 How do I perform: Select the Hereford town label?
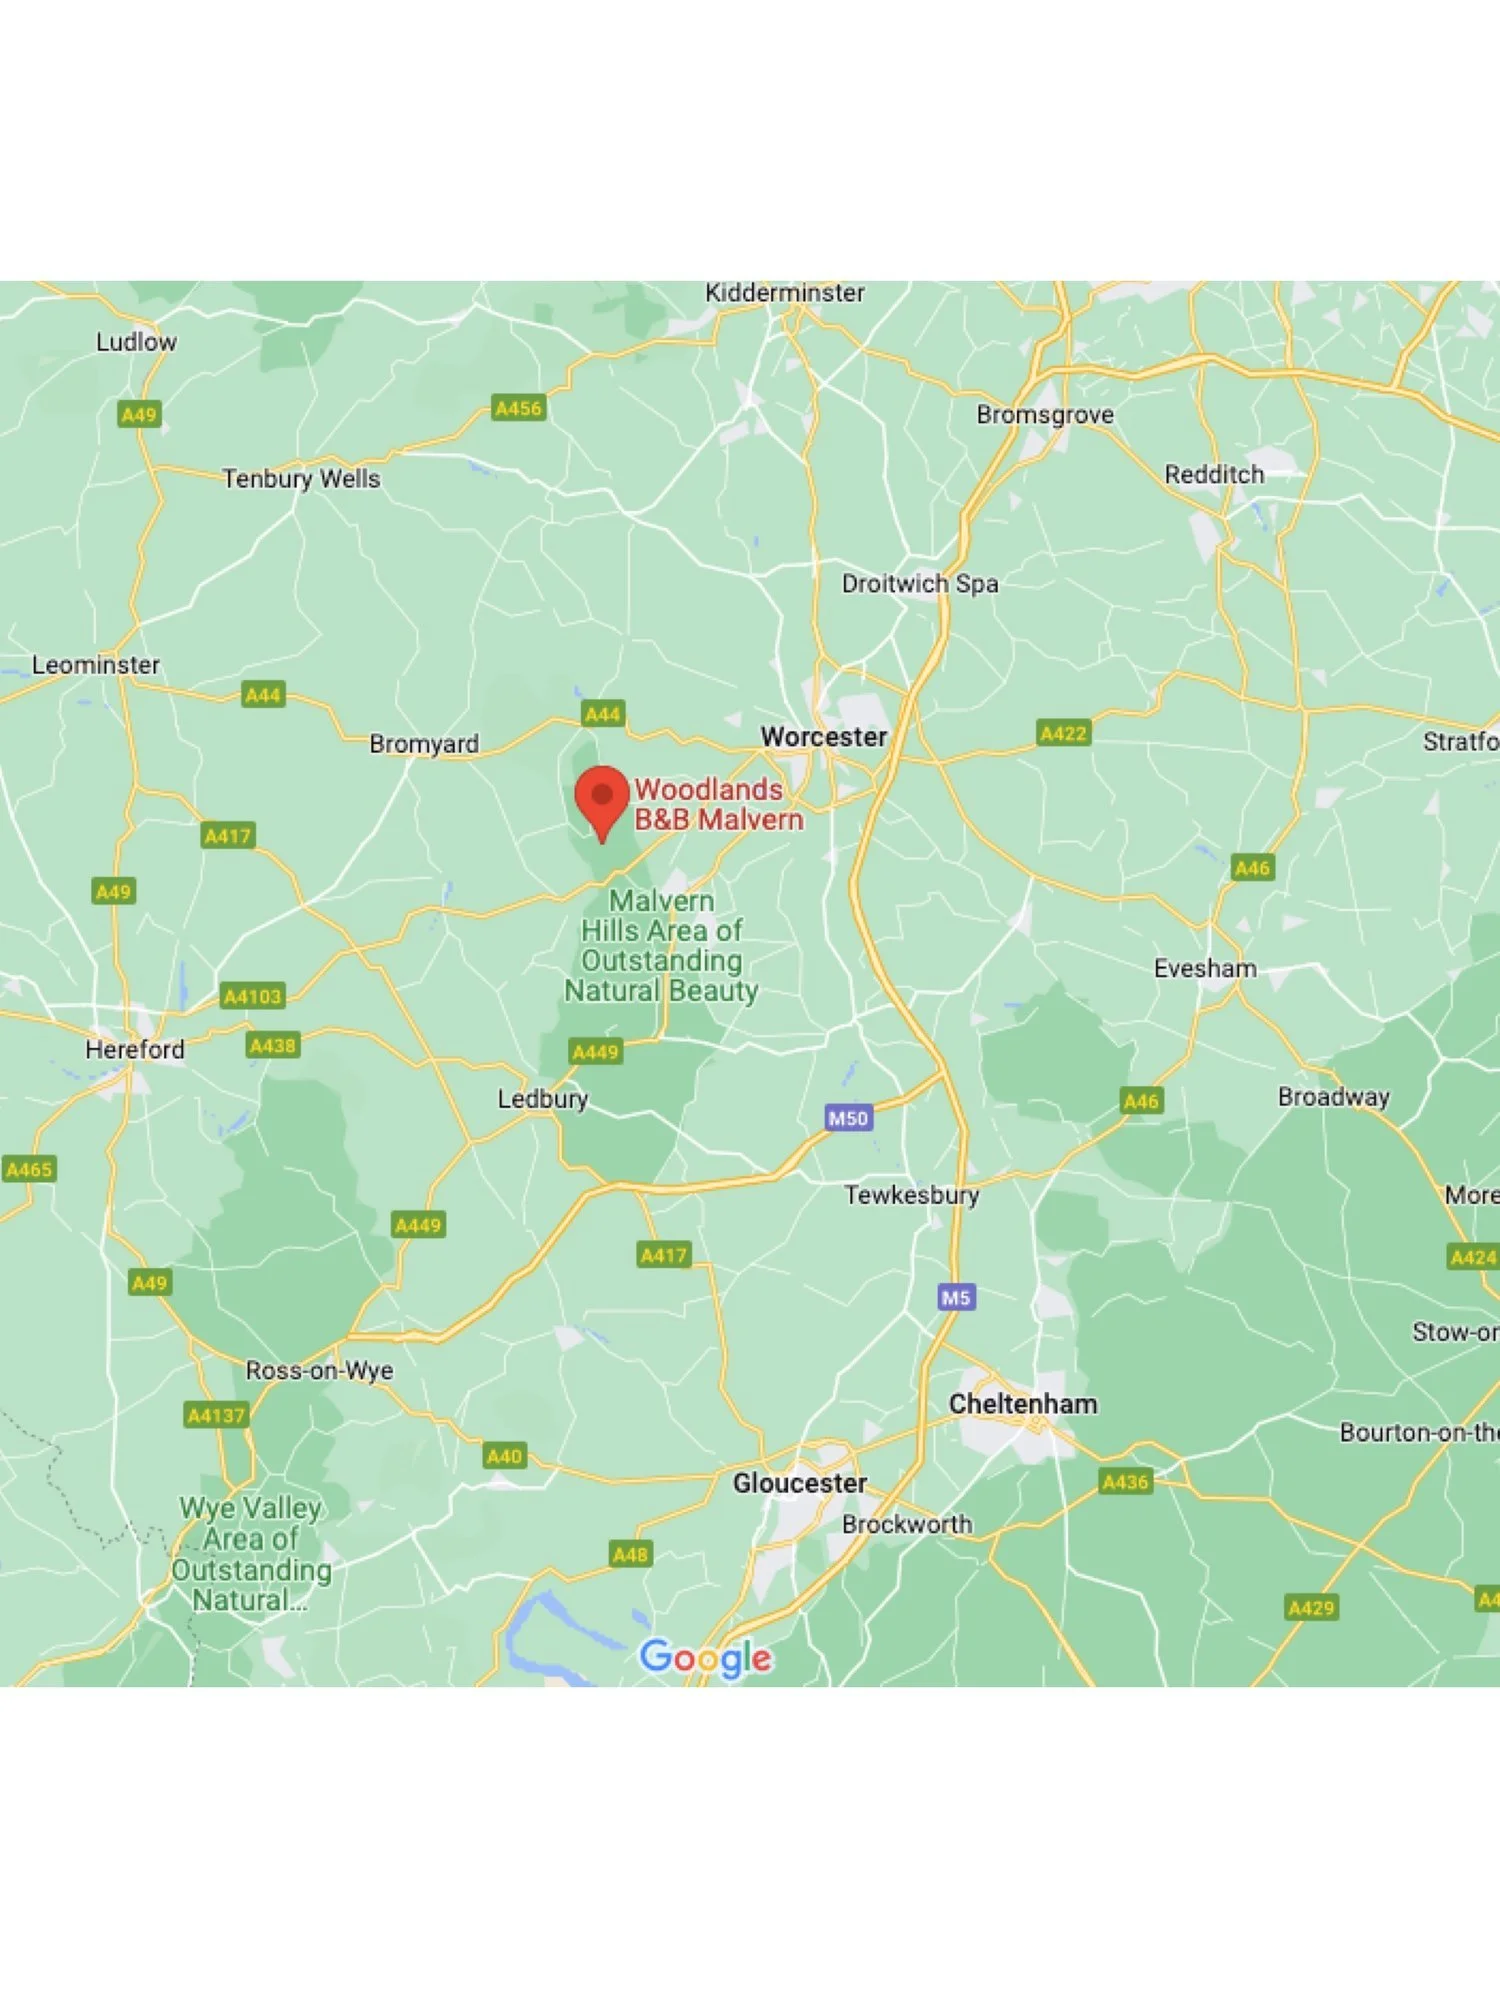(135, 1049)
